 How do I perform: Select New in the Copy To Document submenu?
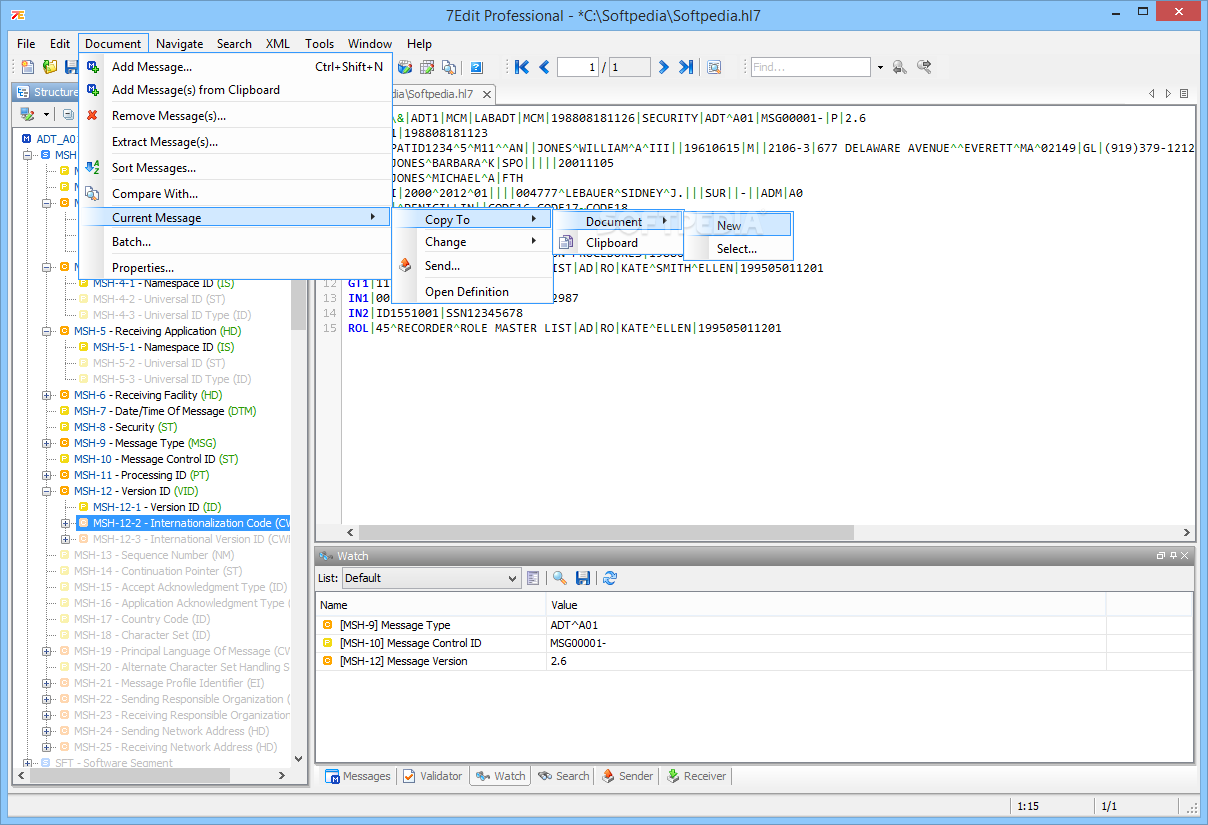tap(738, 225)
